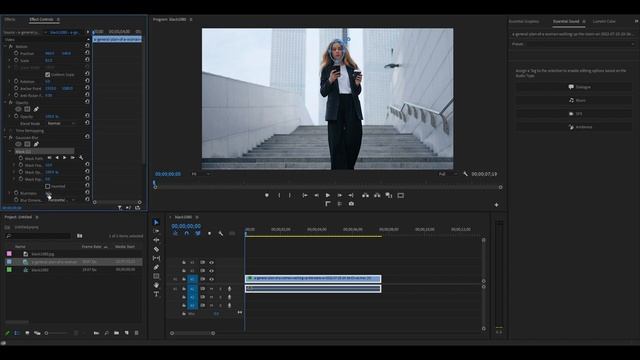640x360 pixels.
Task: Select the Ripple Edit tool
Action: click(156, 240)
